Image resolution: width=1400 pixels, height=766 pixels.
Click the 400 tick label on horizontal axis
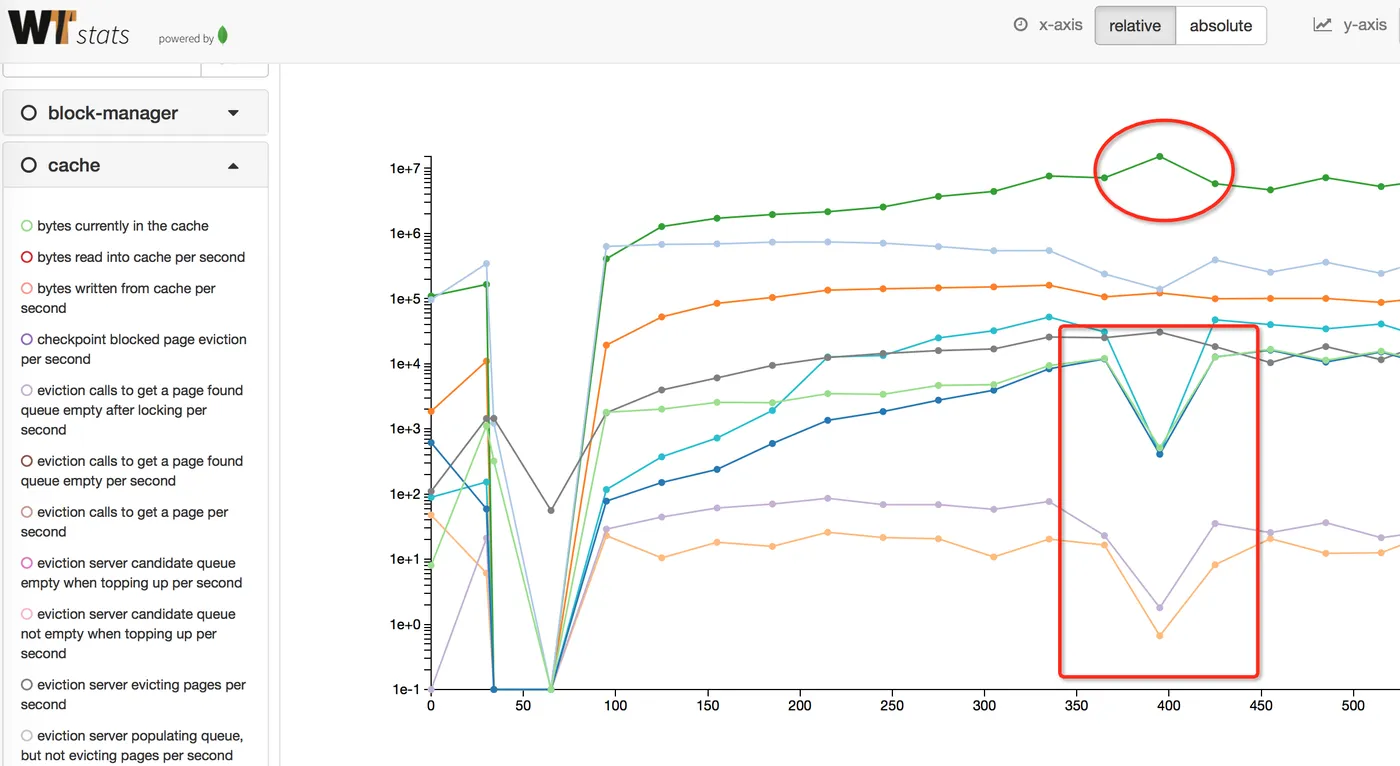coord(1169,705)
